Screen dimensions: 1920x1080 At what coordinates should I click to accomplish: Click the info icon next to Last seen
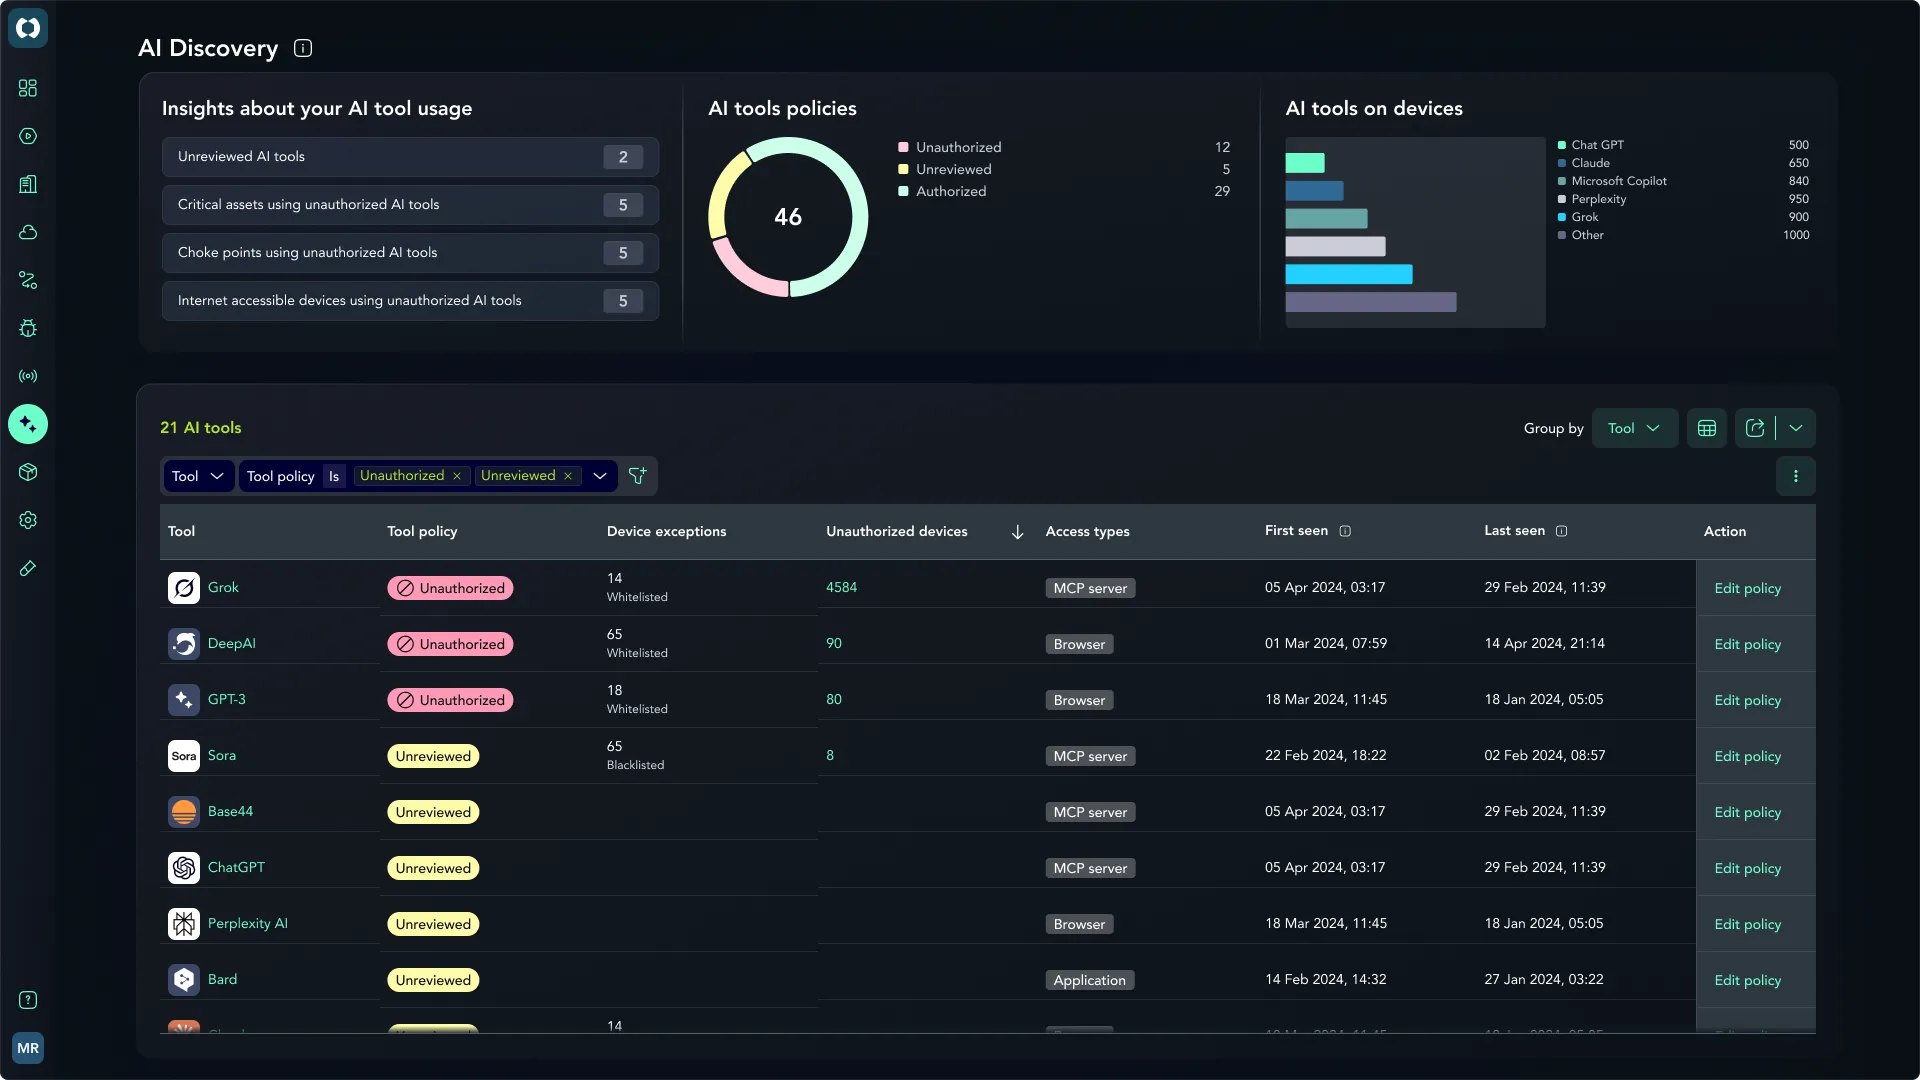[x=1562, y=531]
